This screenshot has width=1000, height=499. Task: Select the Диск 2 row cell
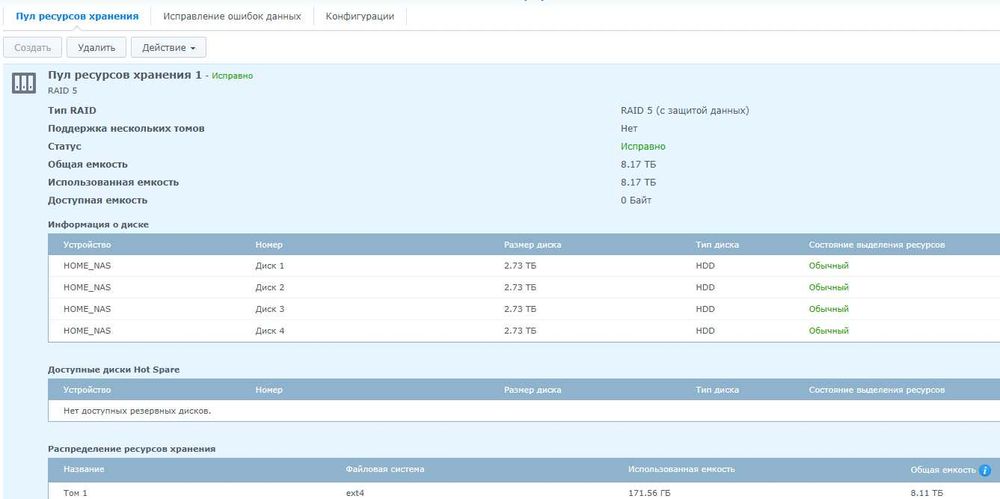270,287
